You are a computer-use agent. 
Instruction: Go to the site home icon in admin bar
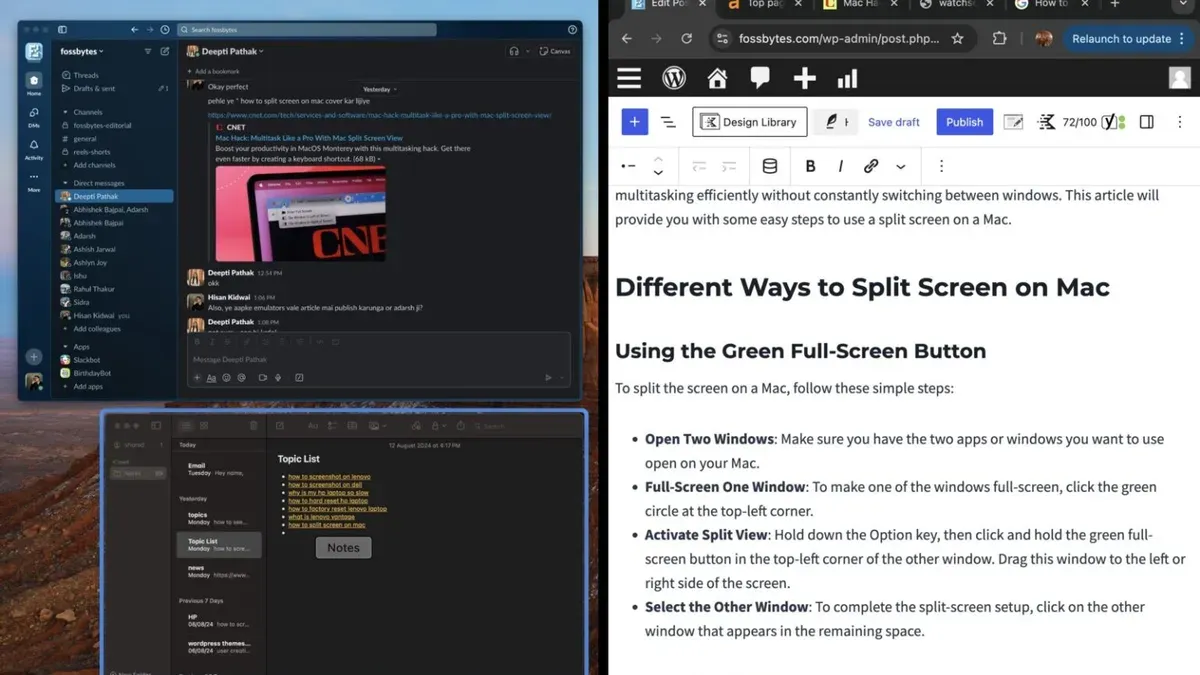coord(717,79)
